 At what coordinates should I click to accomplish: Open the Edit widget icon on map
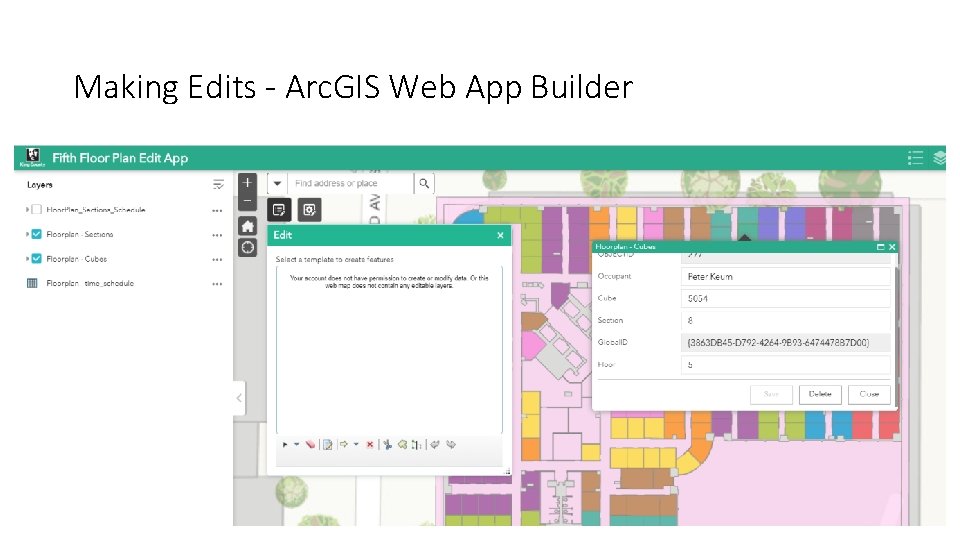tap(279, 210)
